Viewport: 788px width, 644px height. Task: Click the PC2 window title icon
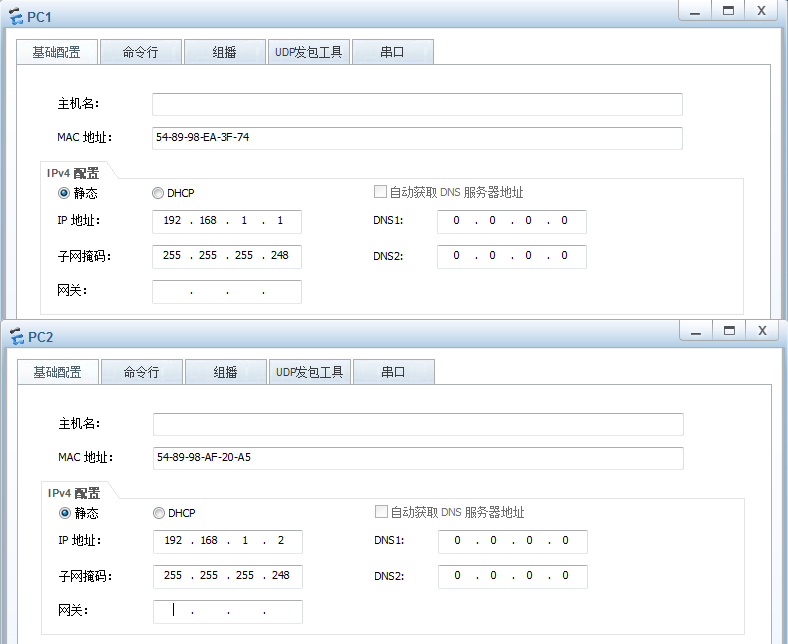(x=17, y=336)
